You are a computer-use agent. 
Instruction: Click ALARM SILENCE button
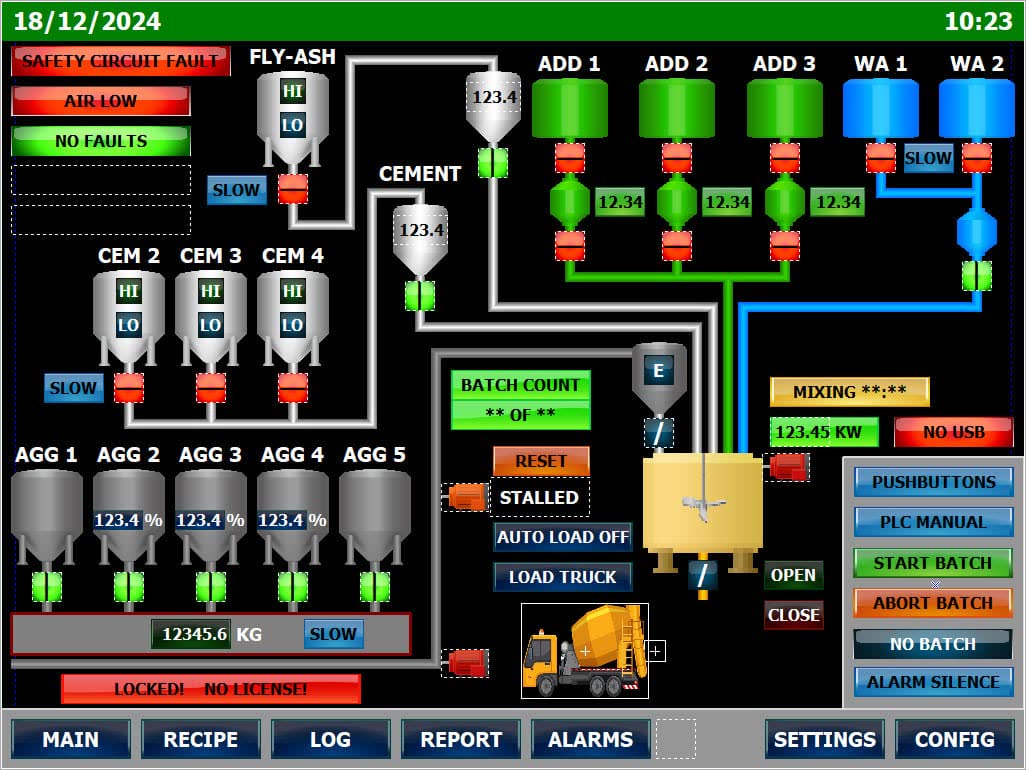click(x=933, y=682)
